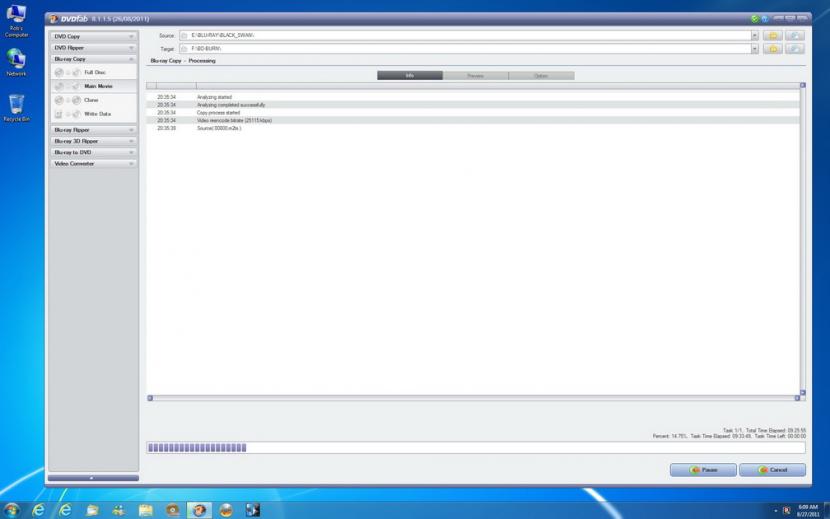Image resolution: width=830 pixels, height=519 pixels.
Task: Select log row 'Copy process started'
Action: pyautogui.click(x=473, y=113)
